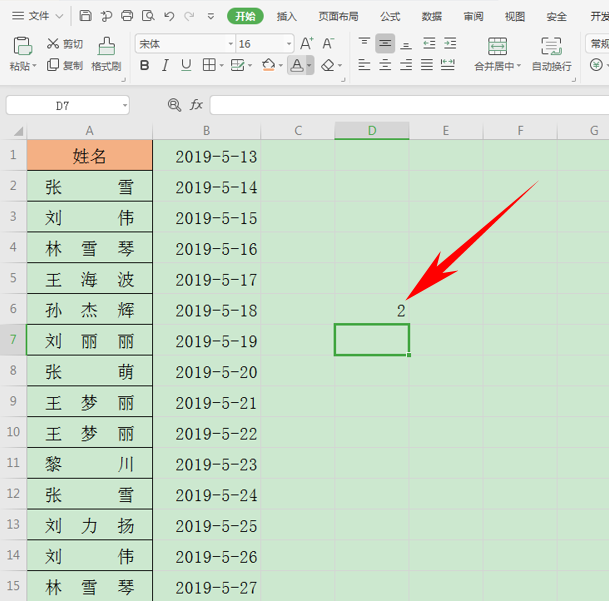
Task: Expand quick access toolbar customize arrow
Action: [x=211, y=16]
